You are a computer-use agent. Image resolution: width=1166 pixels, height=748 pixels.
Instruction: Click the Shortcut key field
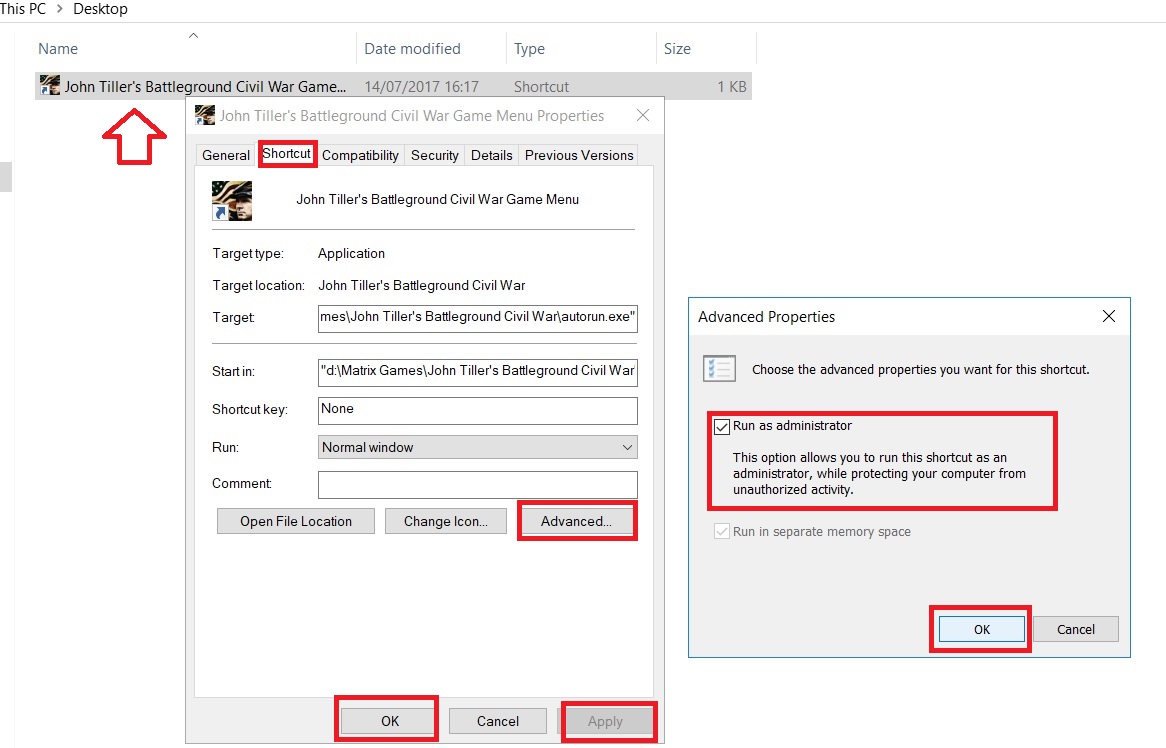click(x=477, y=410)
